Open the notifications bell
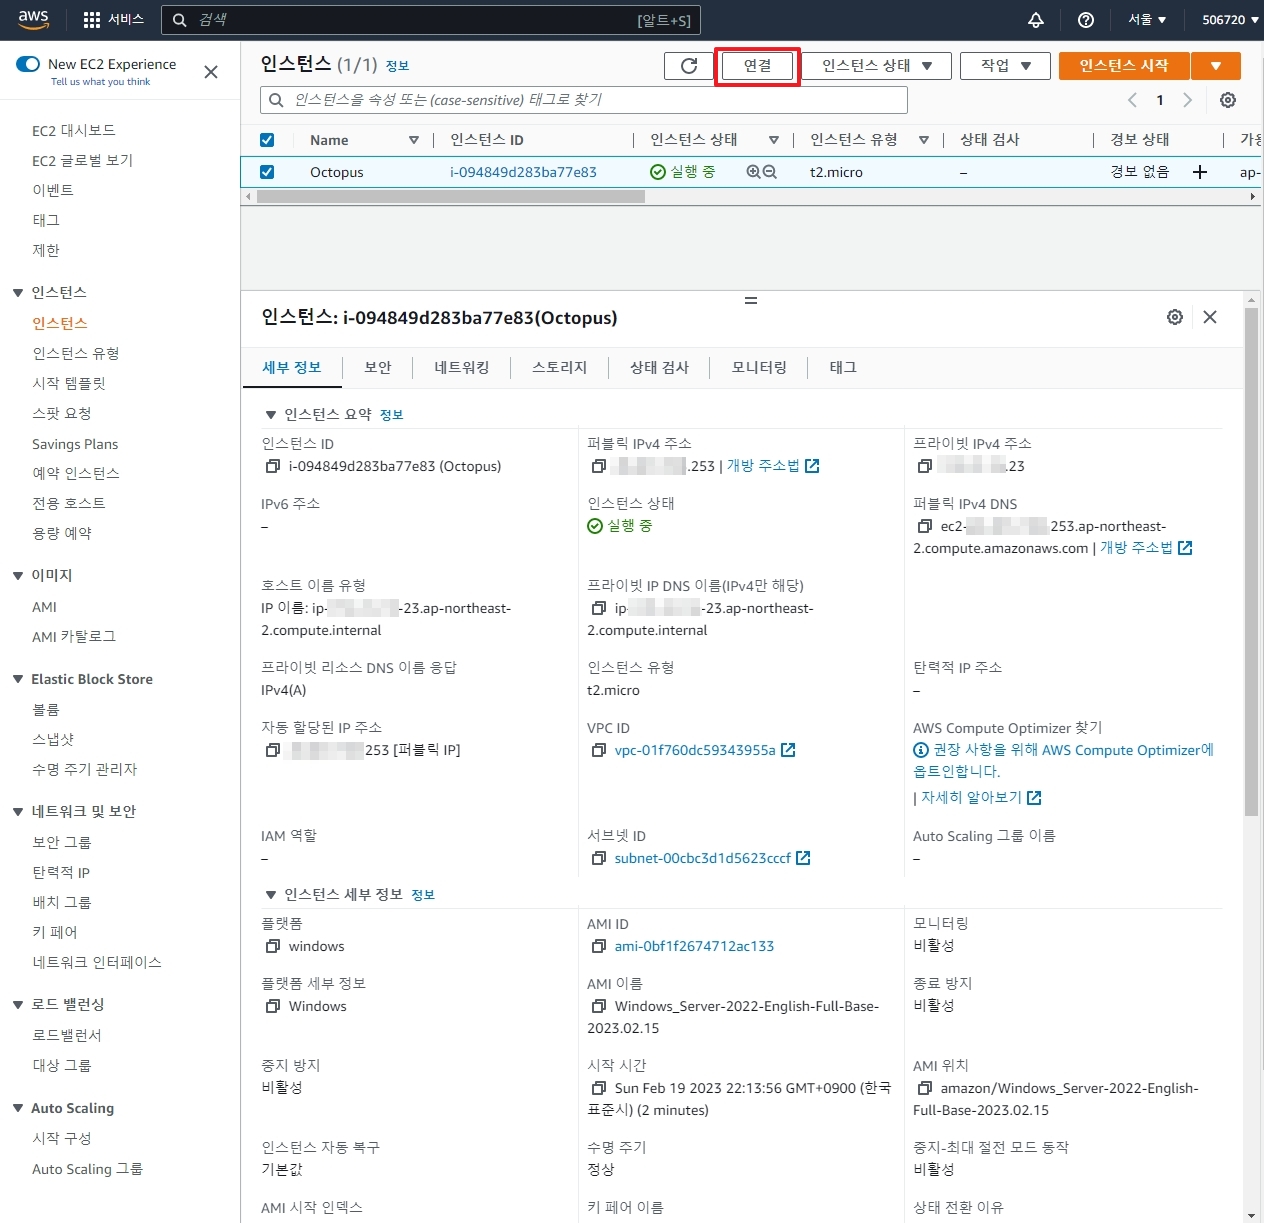This screenshot has height=1223, width=1264. click(x=1036, y=20)
